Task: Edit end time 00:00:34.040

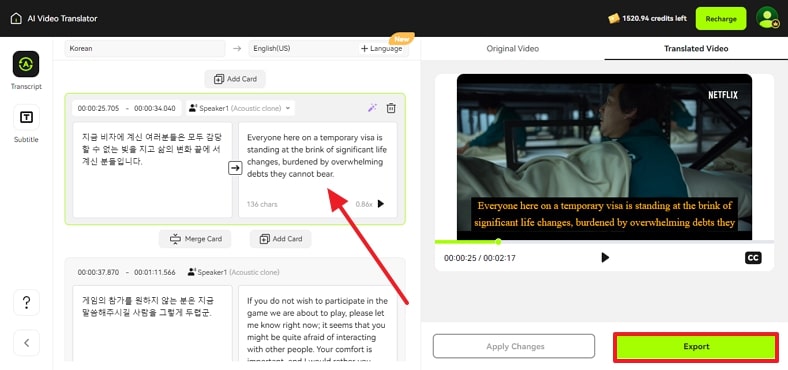Action: click(x=155, y=108)
